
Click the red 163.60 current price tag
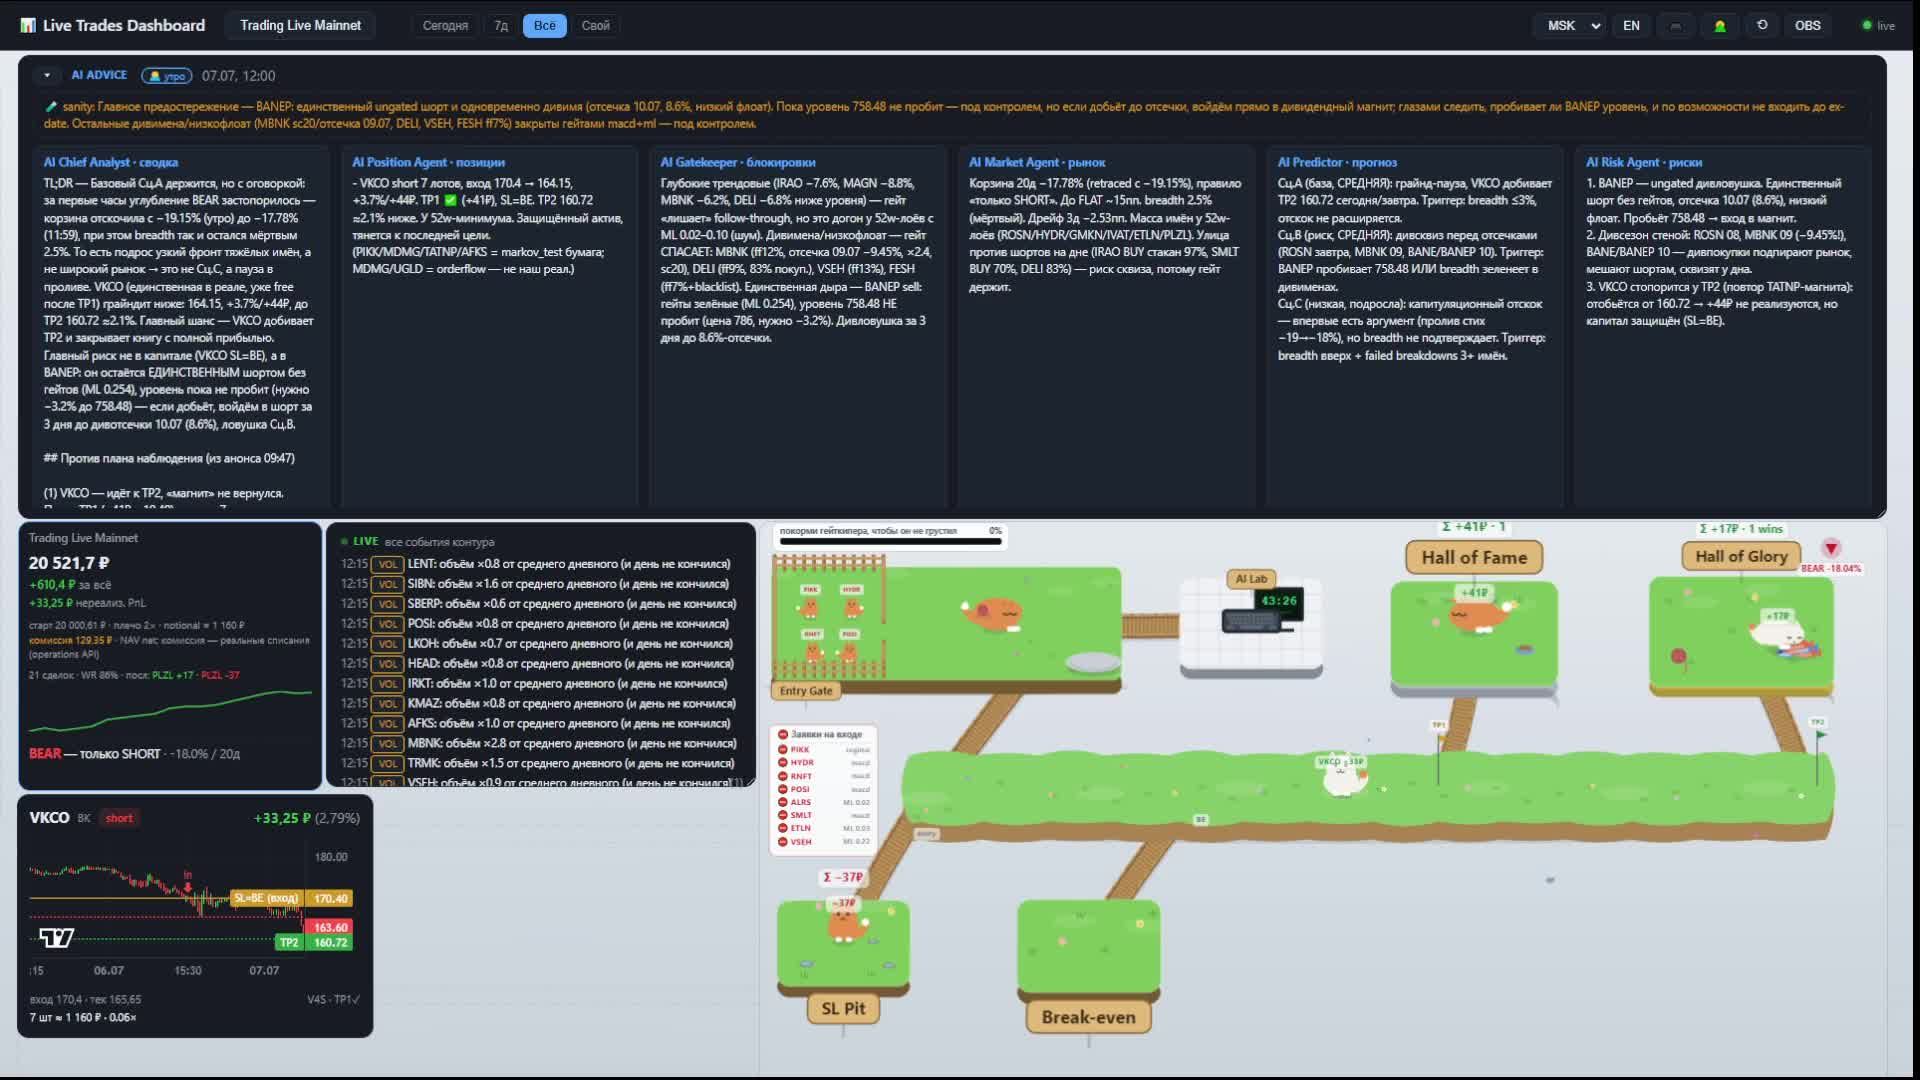330,927
